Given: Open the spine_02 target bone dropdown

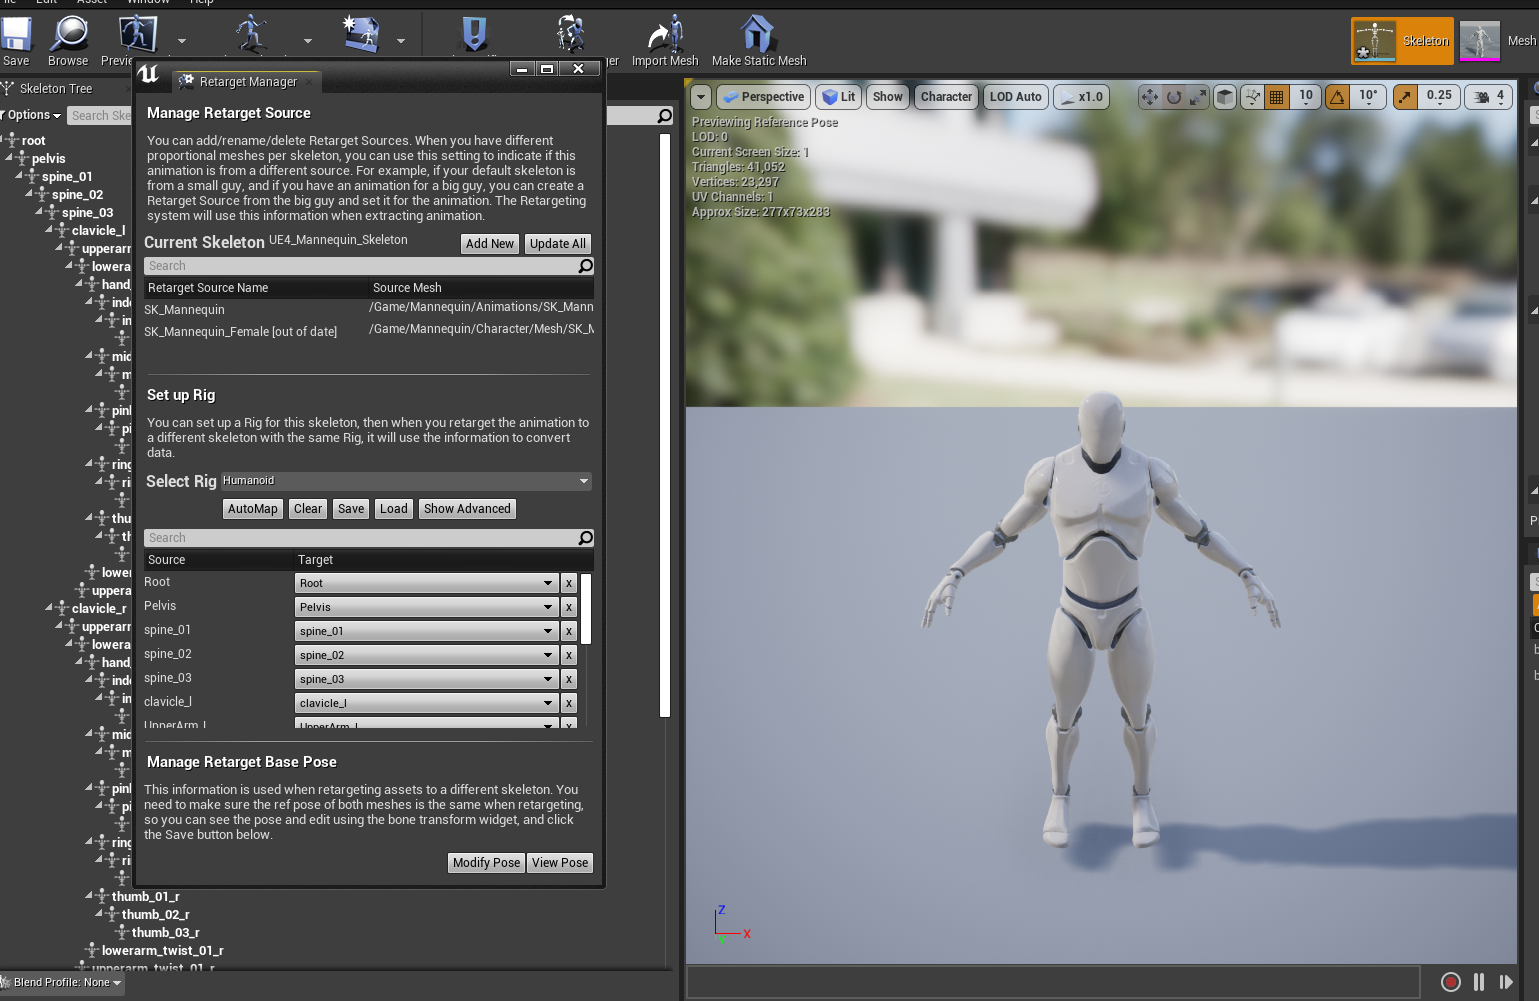Looking at the screenshot, I should click(x=427, y=655).
